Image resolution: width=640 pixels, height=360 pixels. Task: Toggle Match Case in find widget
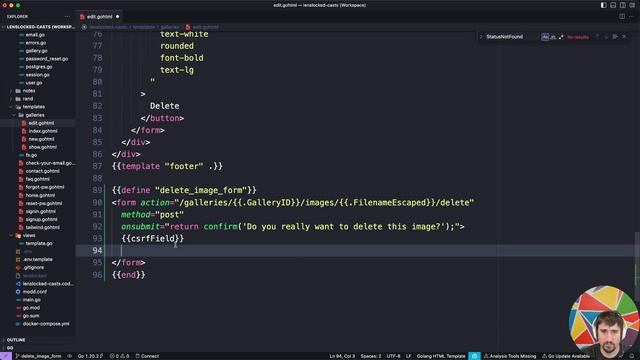(545, 37)
